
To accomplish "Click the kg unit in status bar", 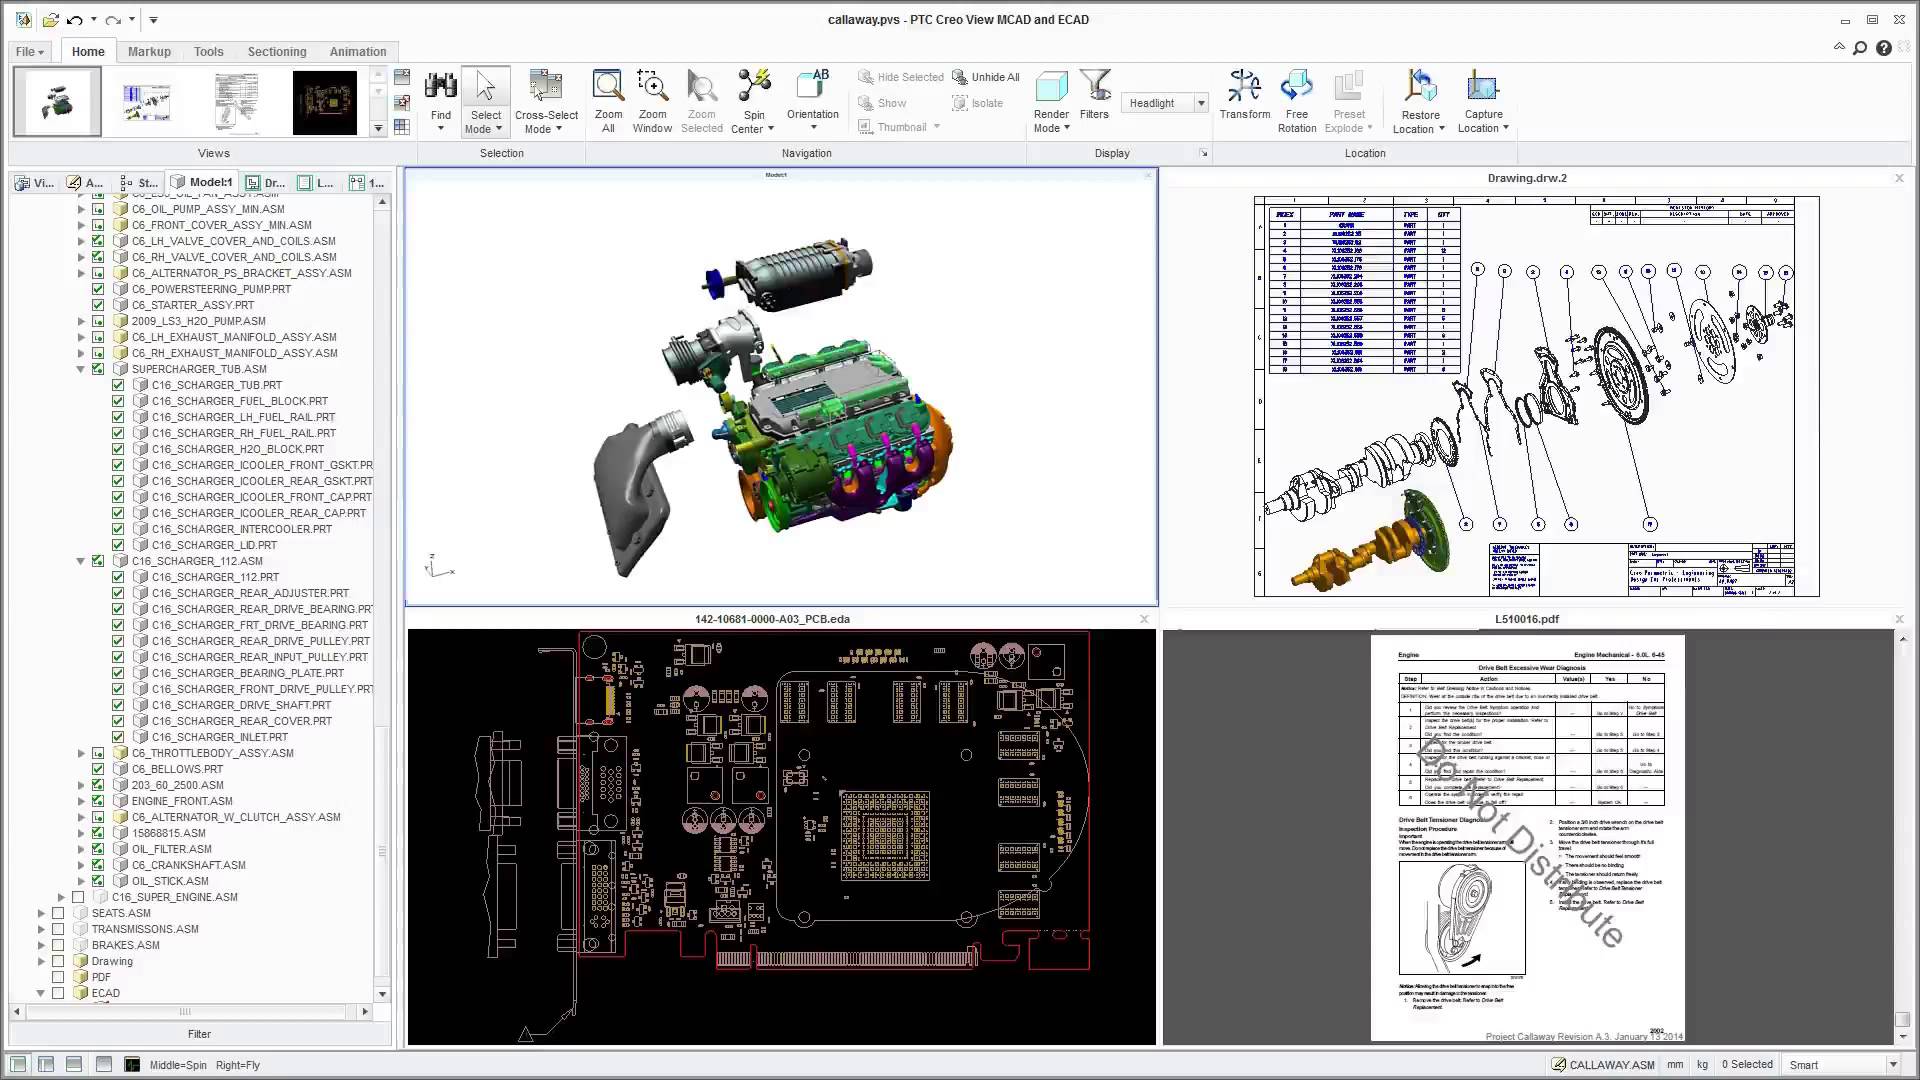I will (x=1702, y=1064).
